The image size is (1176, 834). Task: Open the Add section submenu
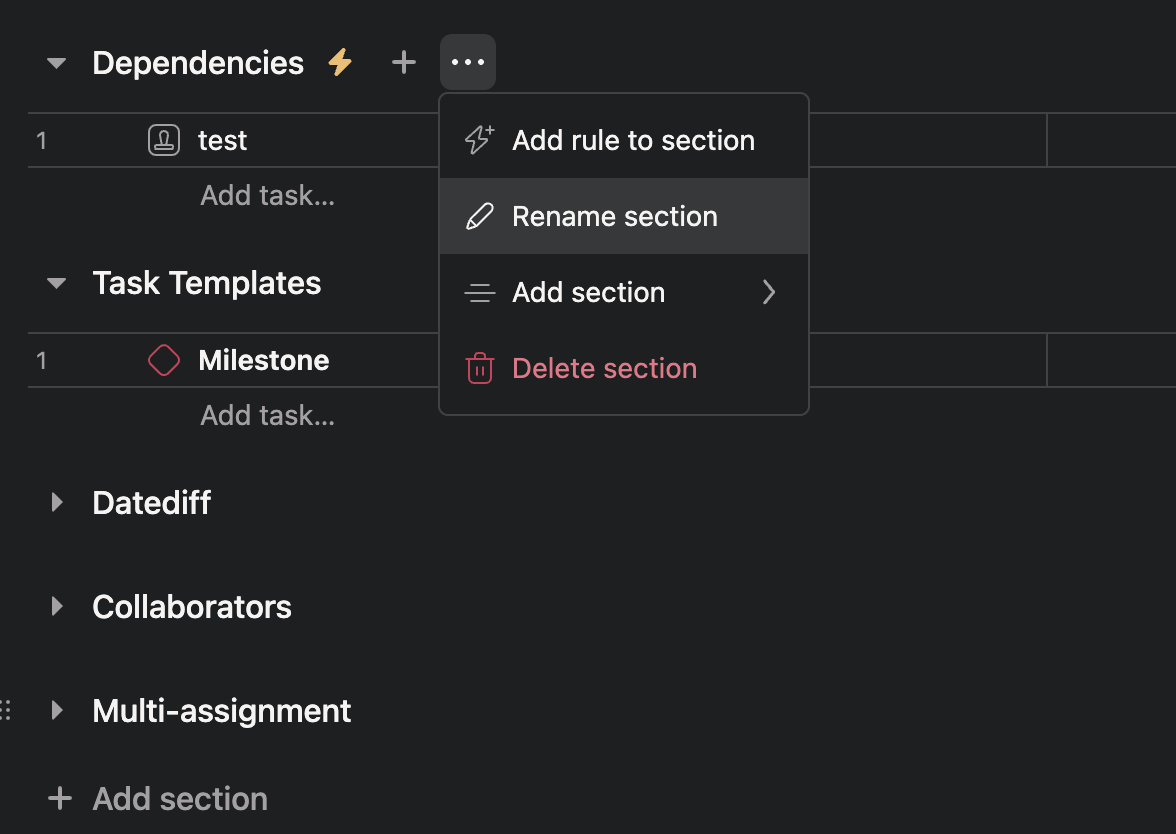click(x=624, y=292)
